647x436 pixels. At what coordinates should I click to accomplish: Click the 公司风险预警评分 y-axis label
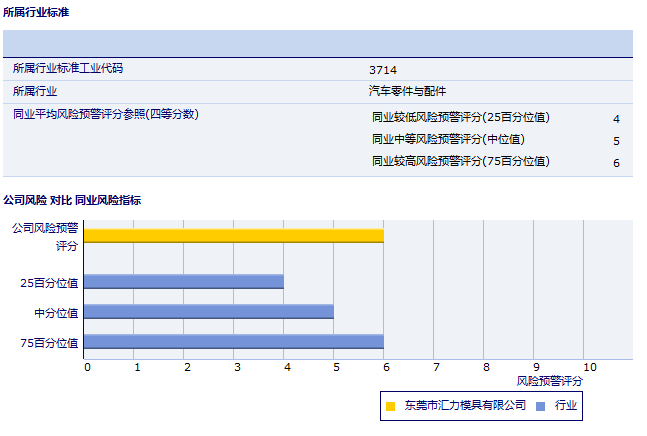pos(46,236)
